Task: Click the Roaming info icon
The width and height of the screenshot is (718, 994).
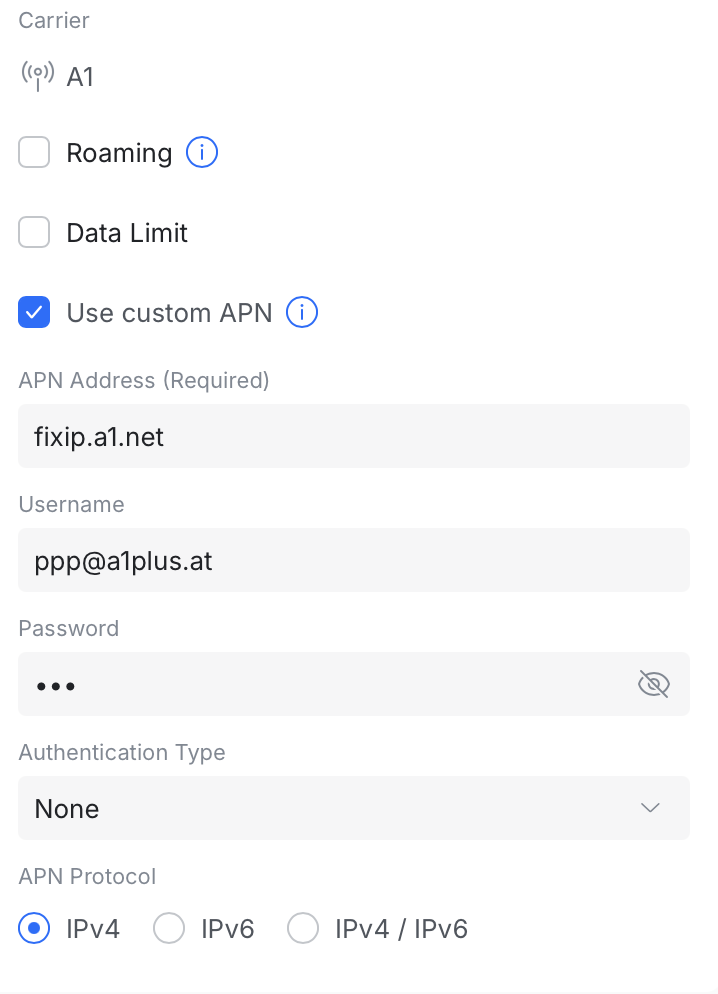Action: (202, 153)
